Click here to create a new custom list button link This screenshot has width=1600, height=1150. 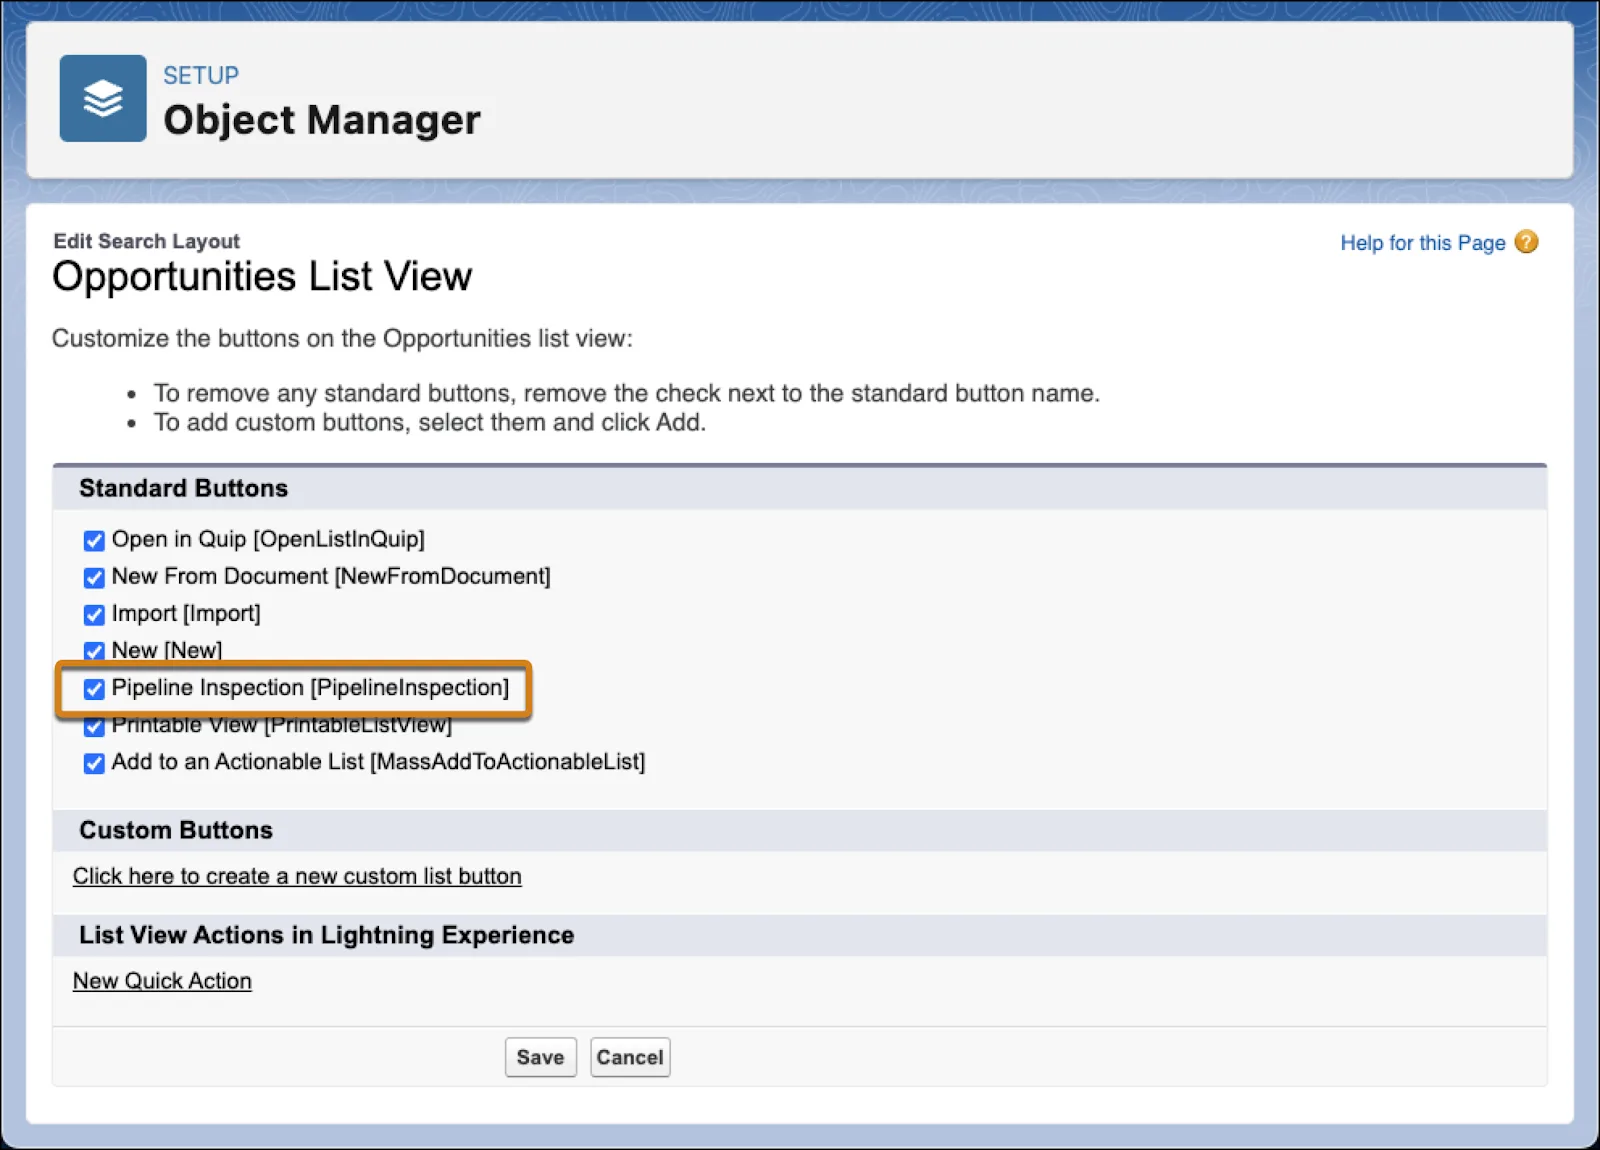(297, 876)
